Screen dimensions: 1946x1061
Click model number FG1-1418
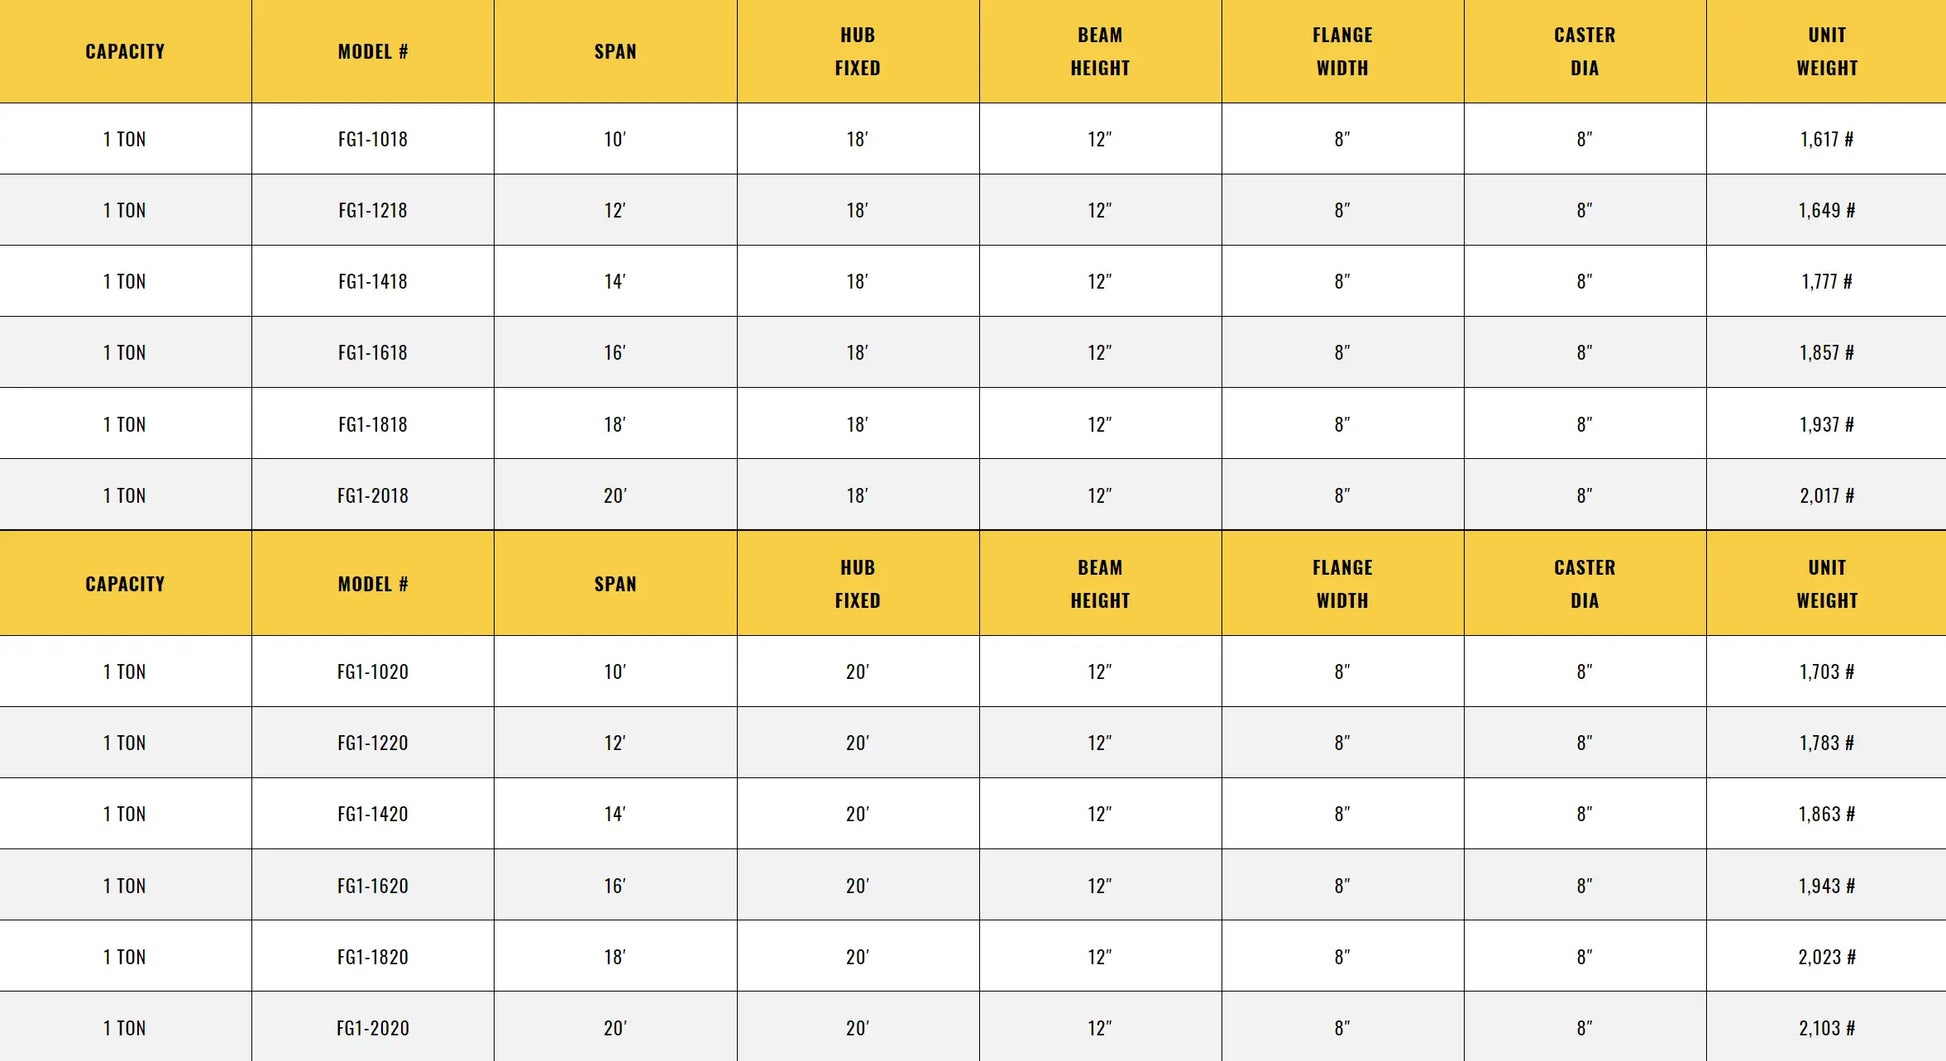point(372,281)
